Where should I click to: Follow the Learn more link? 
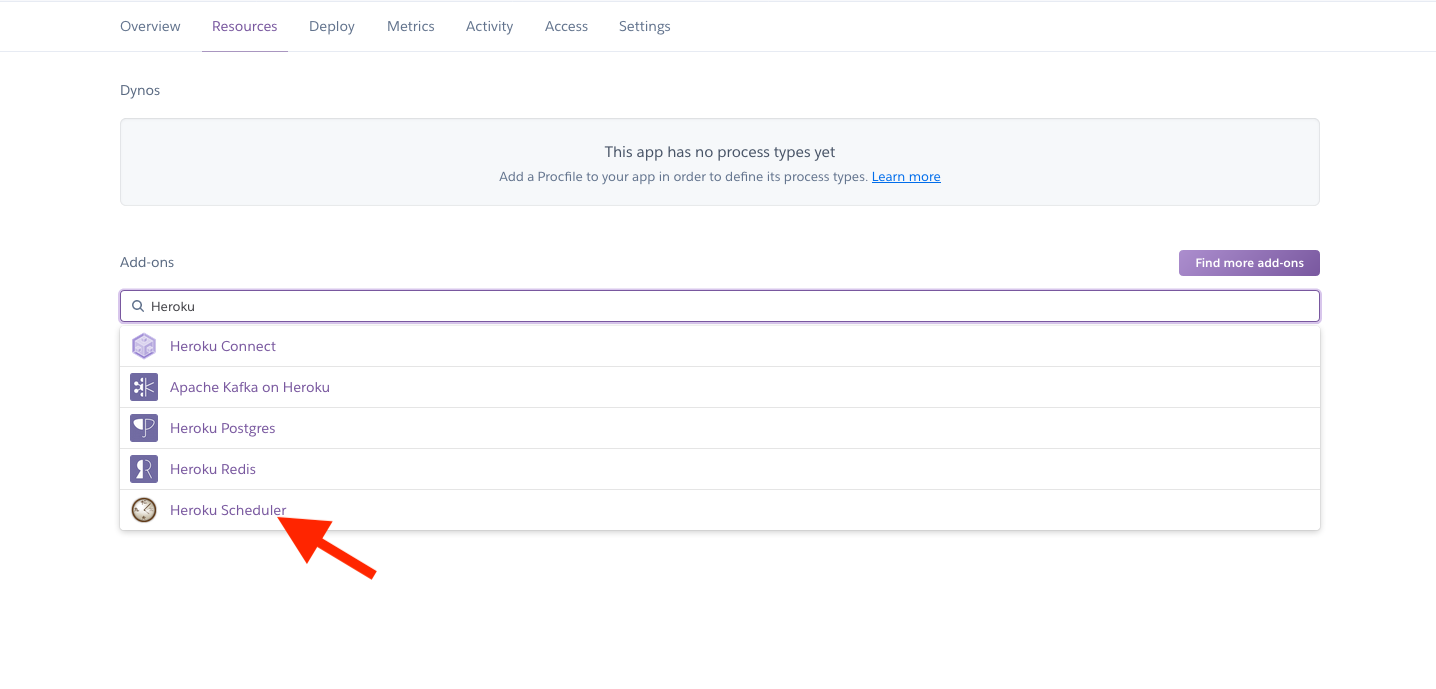906,177
